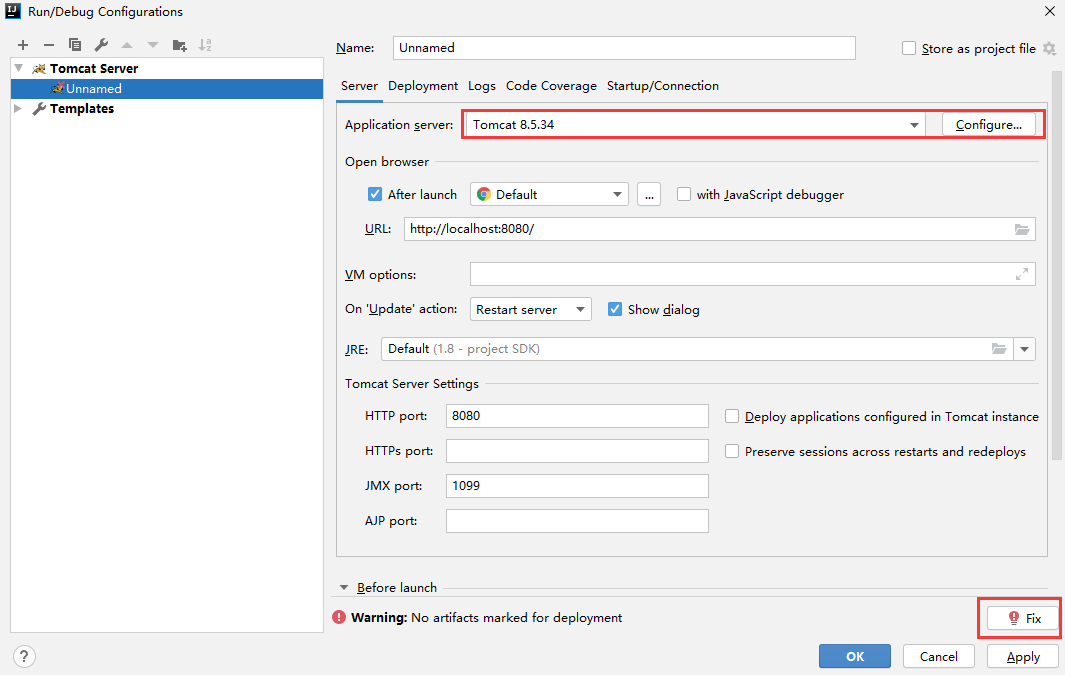Open gear icon next to Store as project file
1065x675 pixels.
(x=1049, y=48)
